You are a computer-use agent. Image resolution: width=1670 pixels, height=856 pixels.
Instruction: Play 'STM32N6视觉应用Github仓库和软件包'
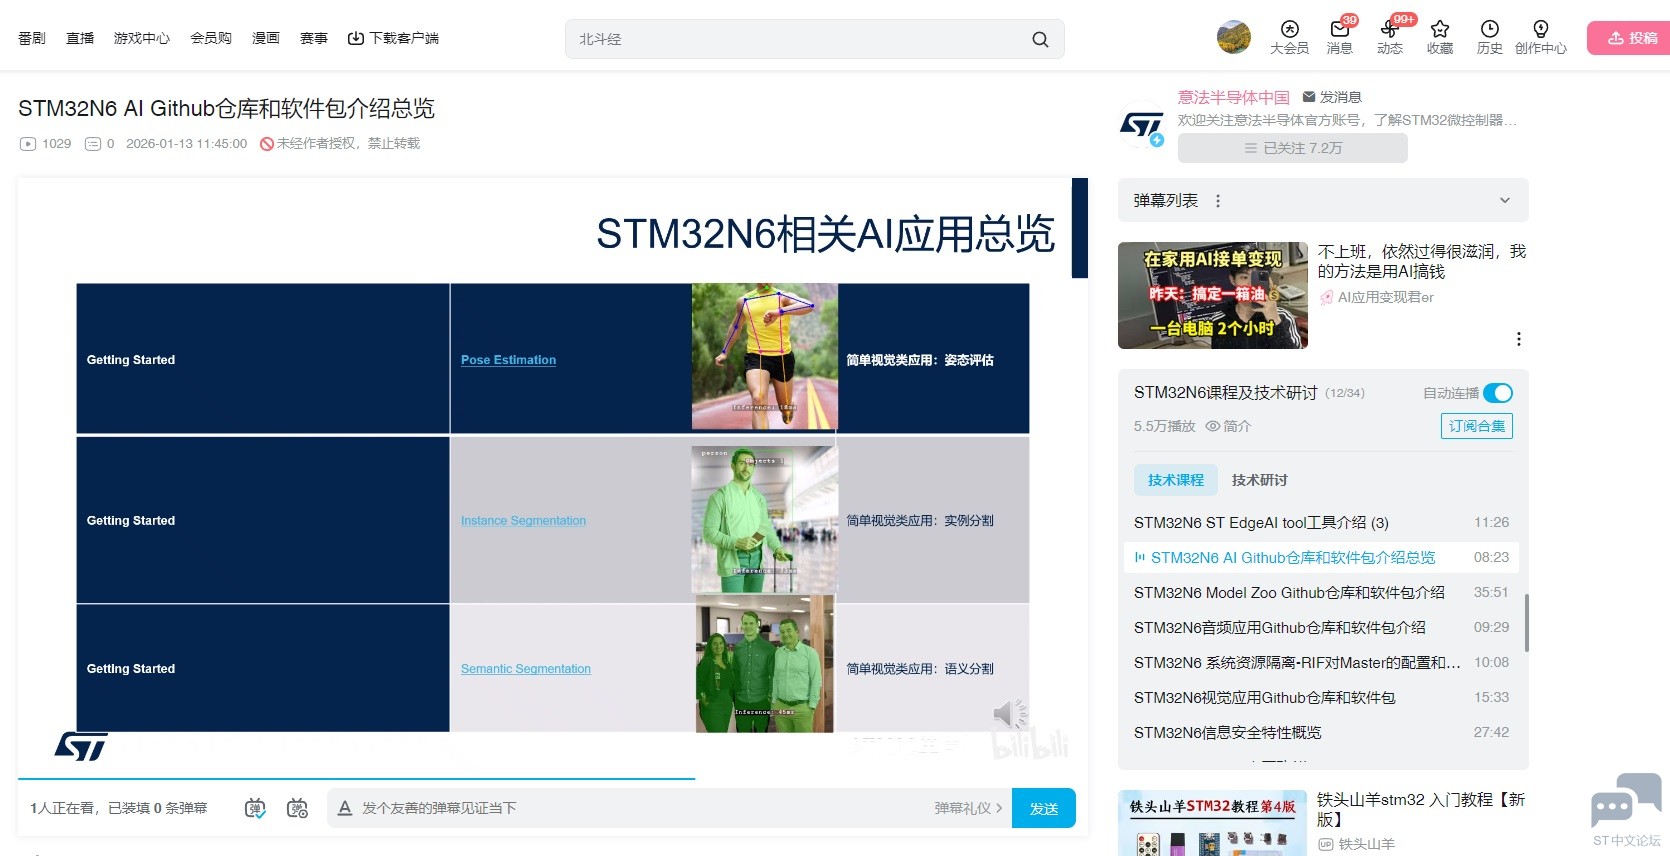(x=1321, y=697)
